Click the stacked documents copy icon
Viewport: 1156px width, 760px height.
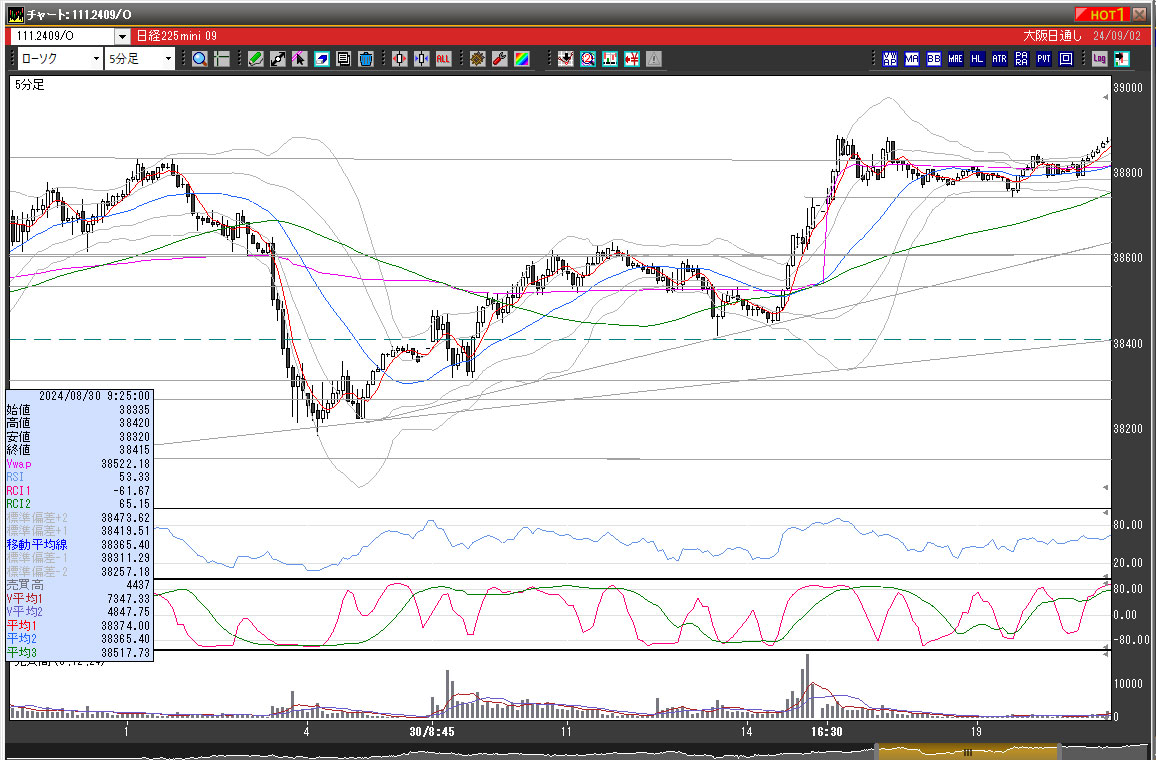pyautogui.click(x=344, y=59)
